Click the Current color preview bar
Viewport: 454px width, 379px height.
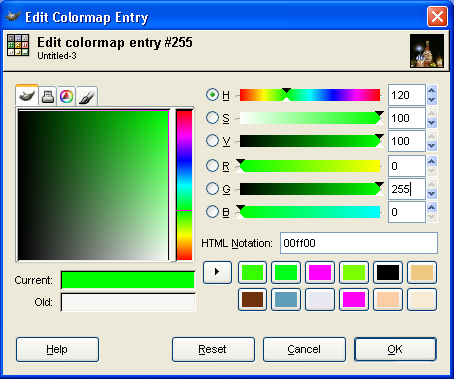coord(128,280)
